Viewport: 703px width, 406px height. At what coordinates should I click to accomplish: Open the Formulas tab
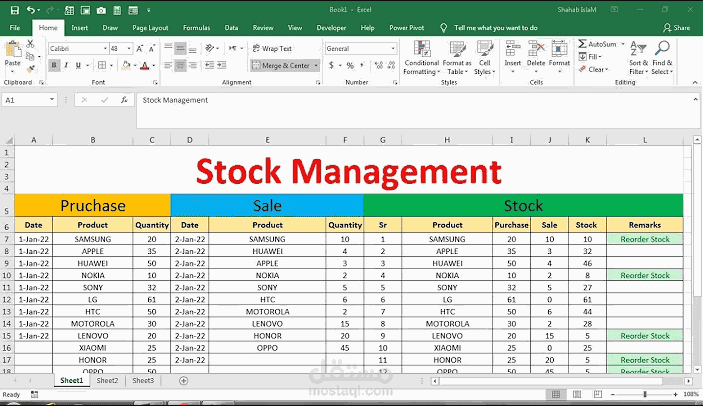(196, 28)
